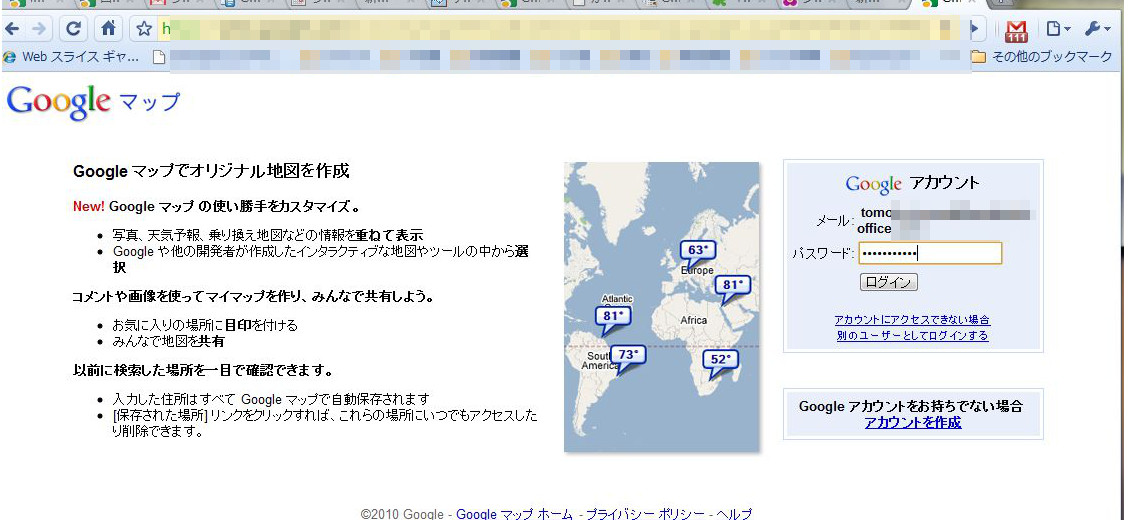Focus the パスワード input field
The height and width of the screenshot is (520, 1142).
point(930,253)
